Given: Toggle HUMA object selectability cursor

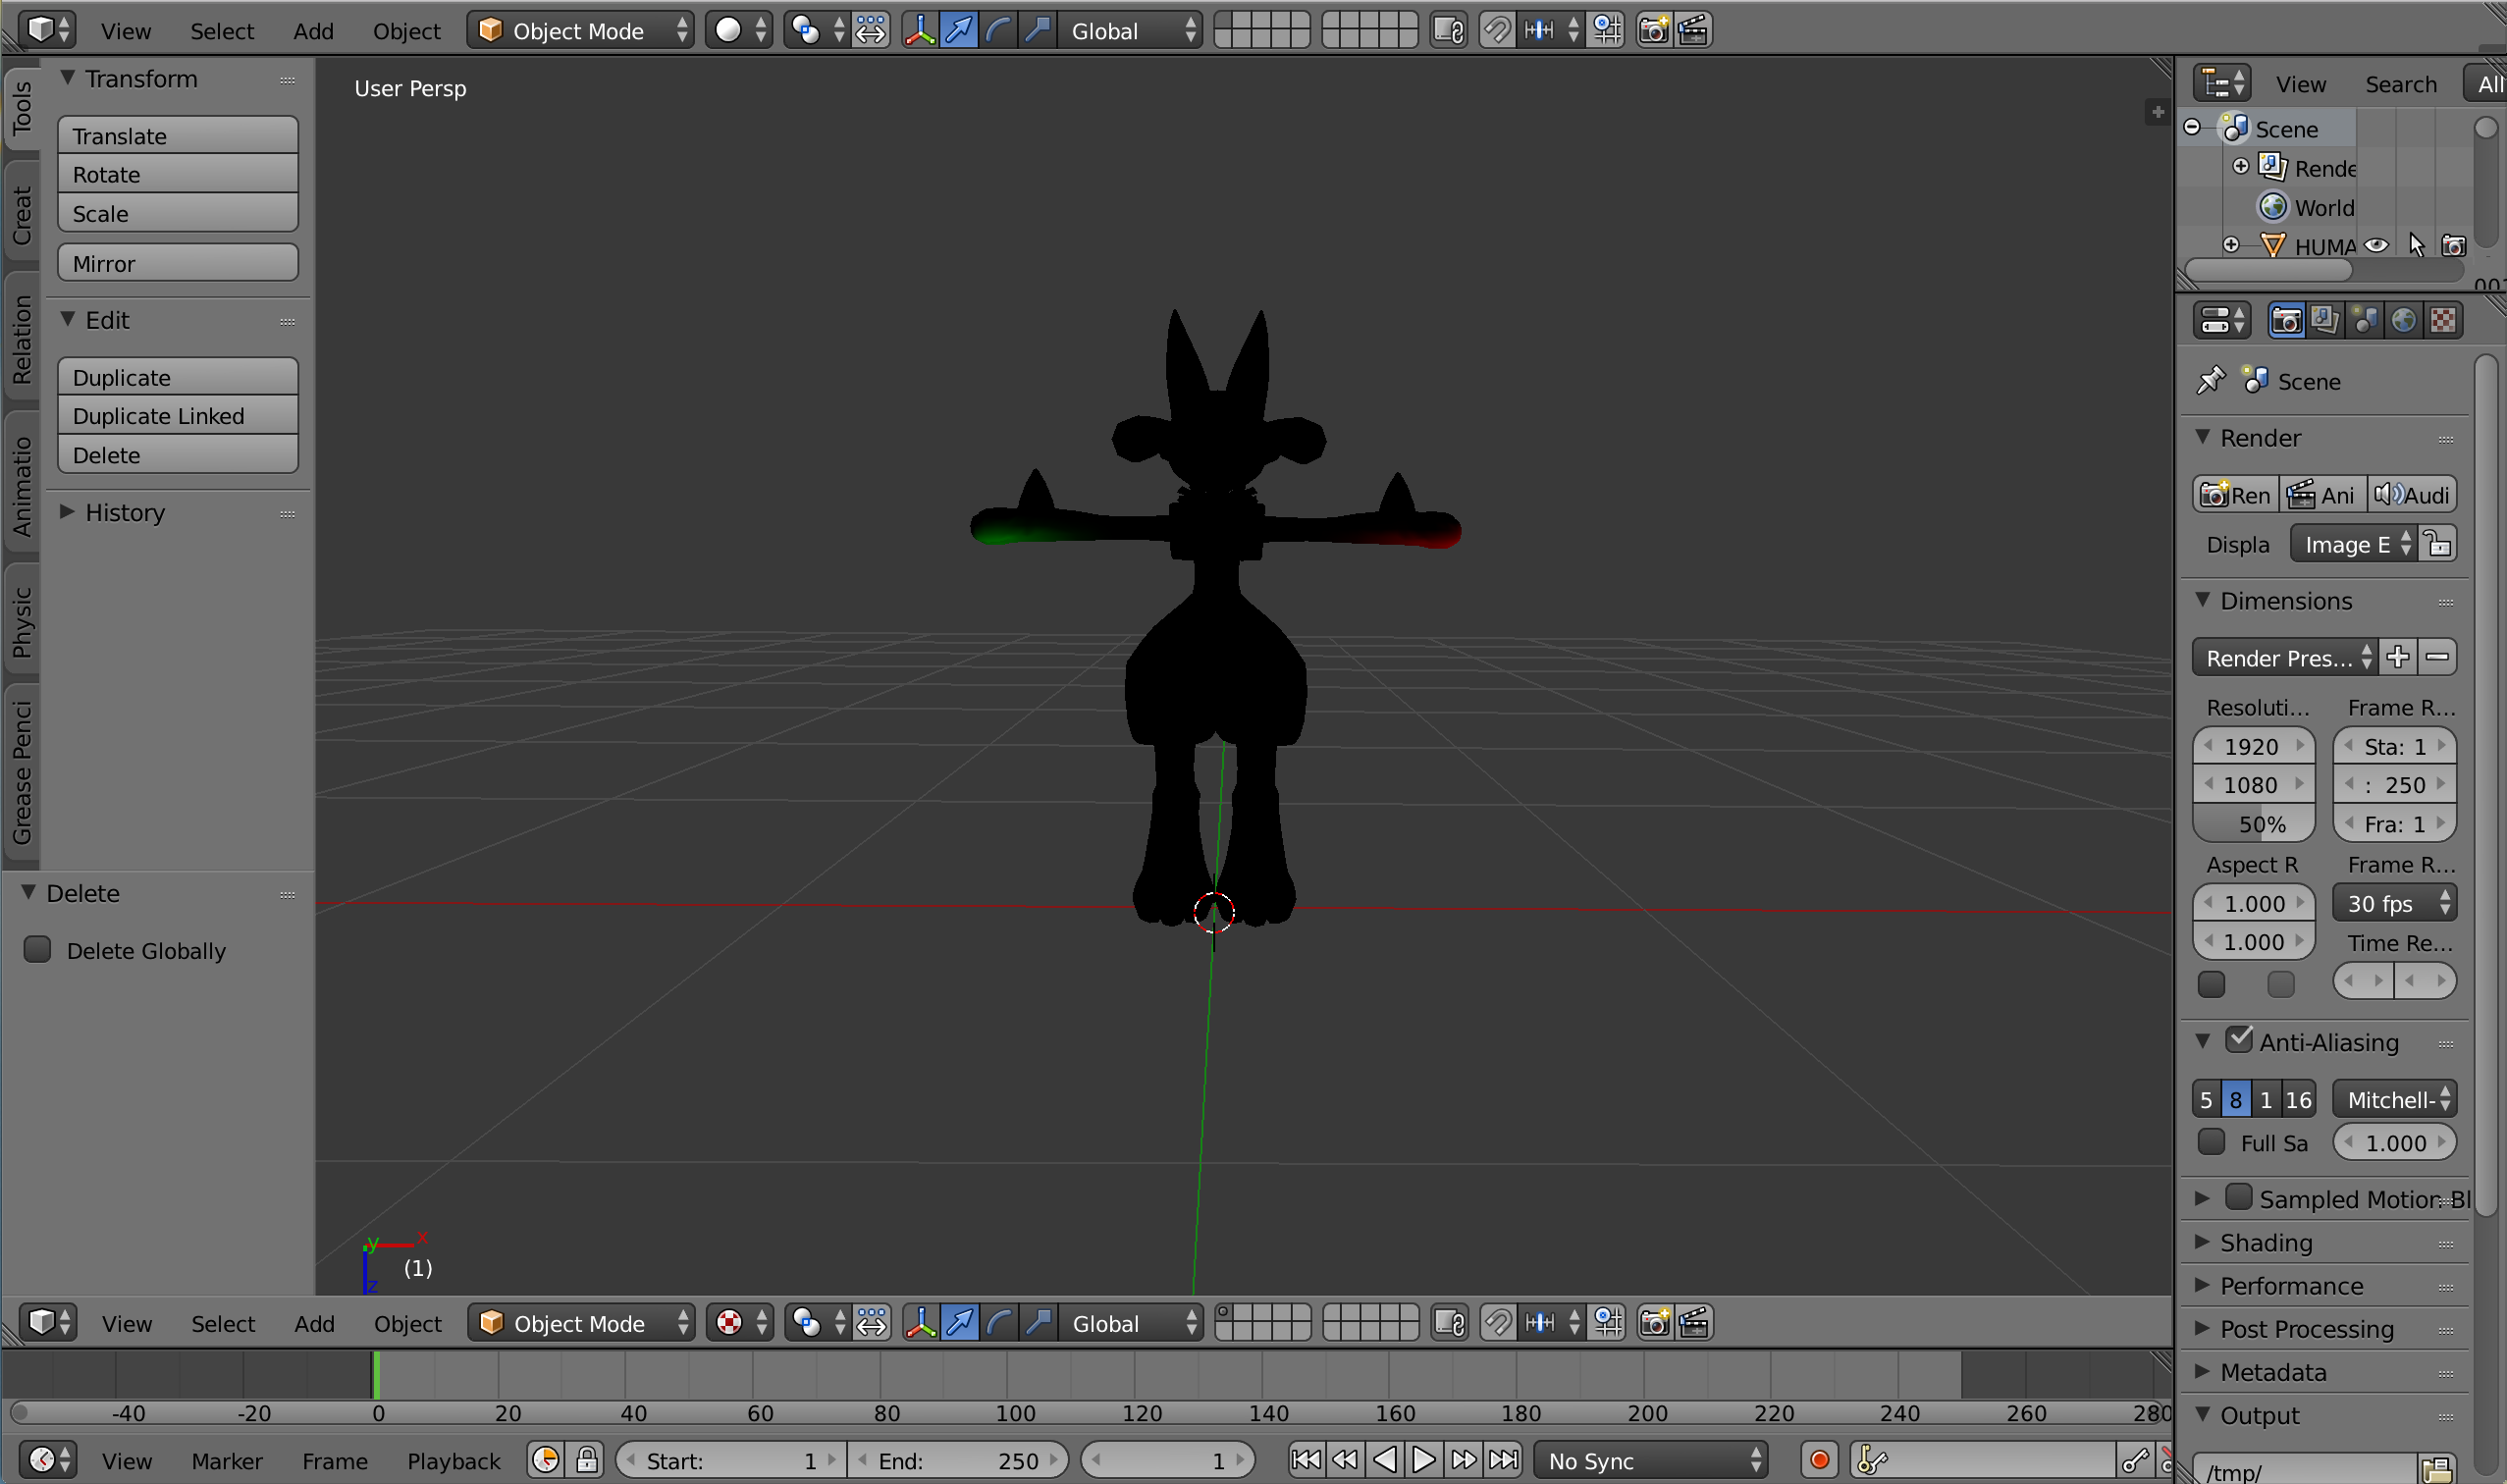Looking at the screenshot, I should tap(2416, 245).
